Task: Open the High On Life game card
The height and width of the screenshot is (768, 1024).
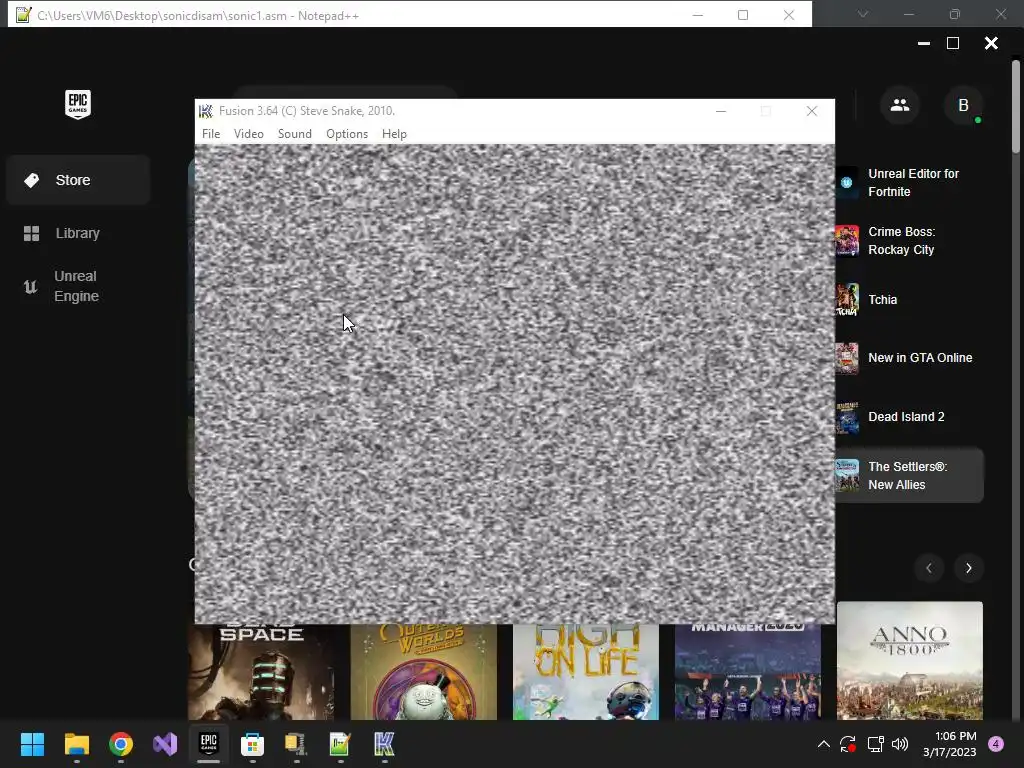Action: [x=586, y=672]
